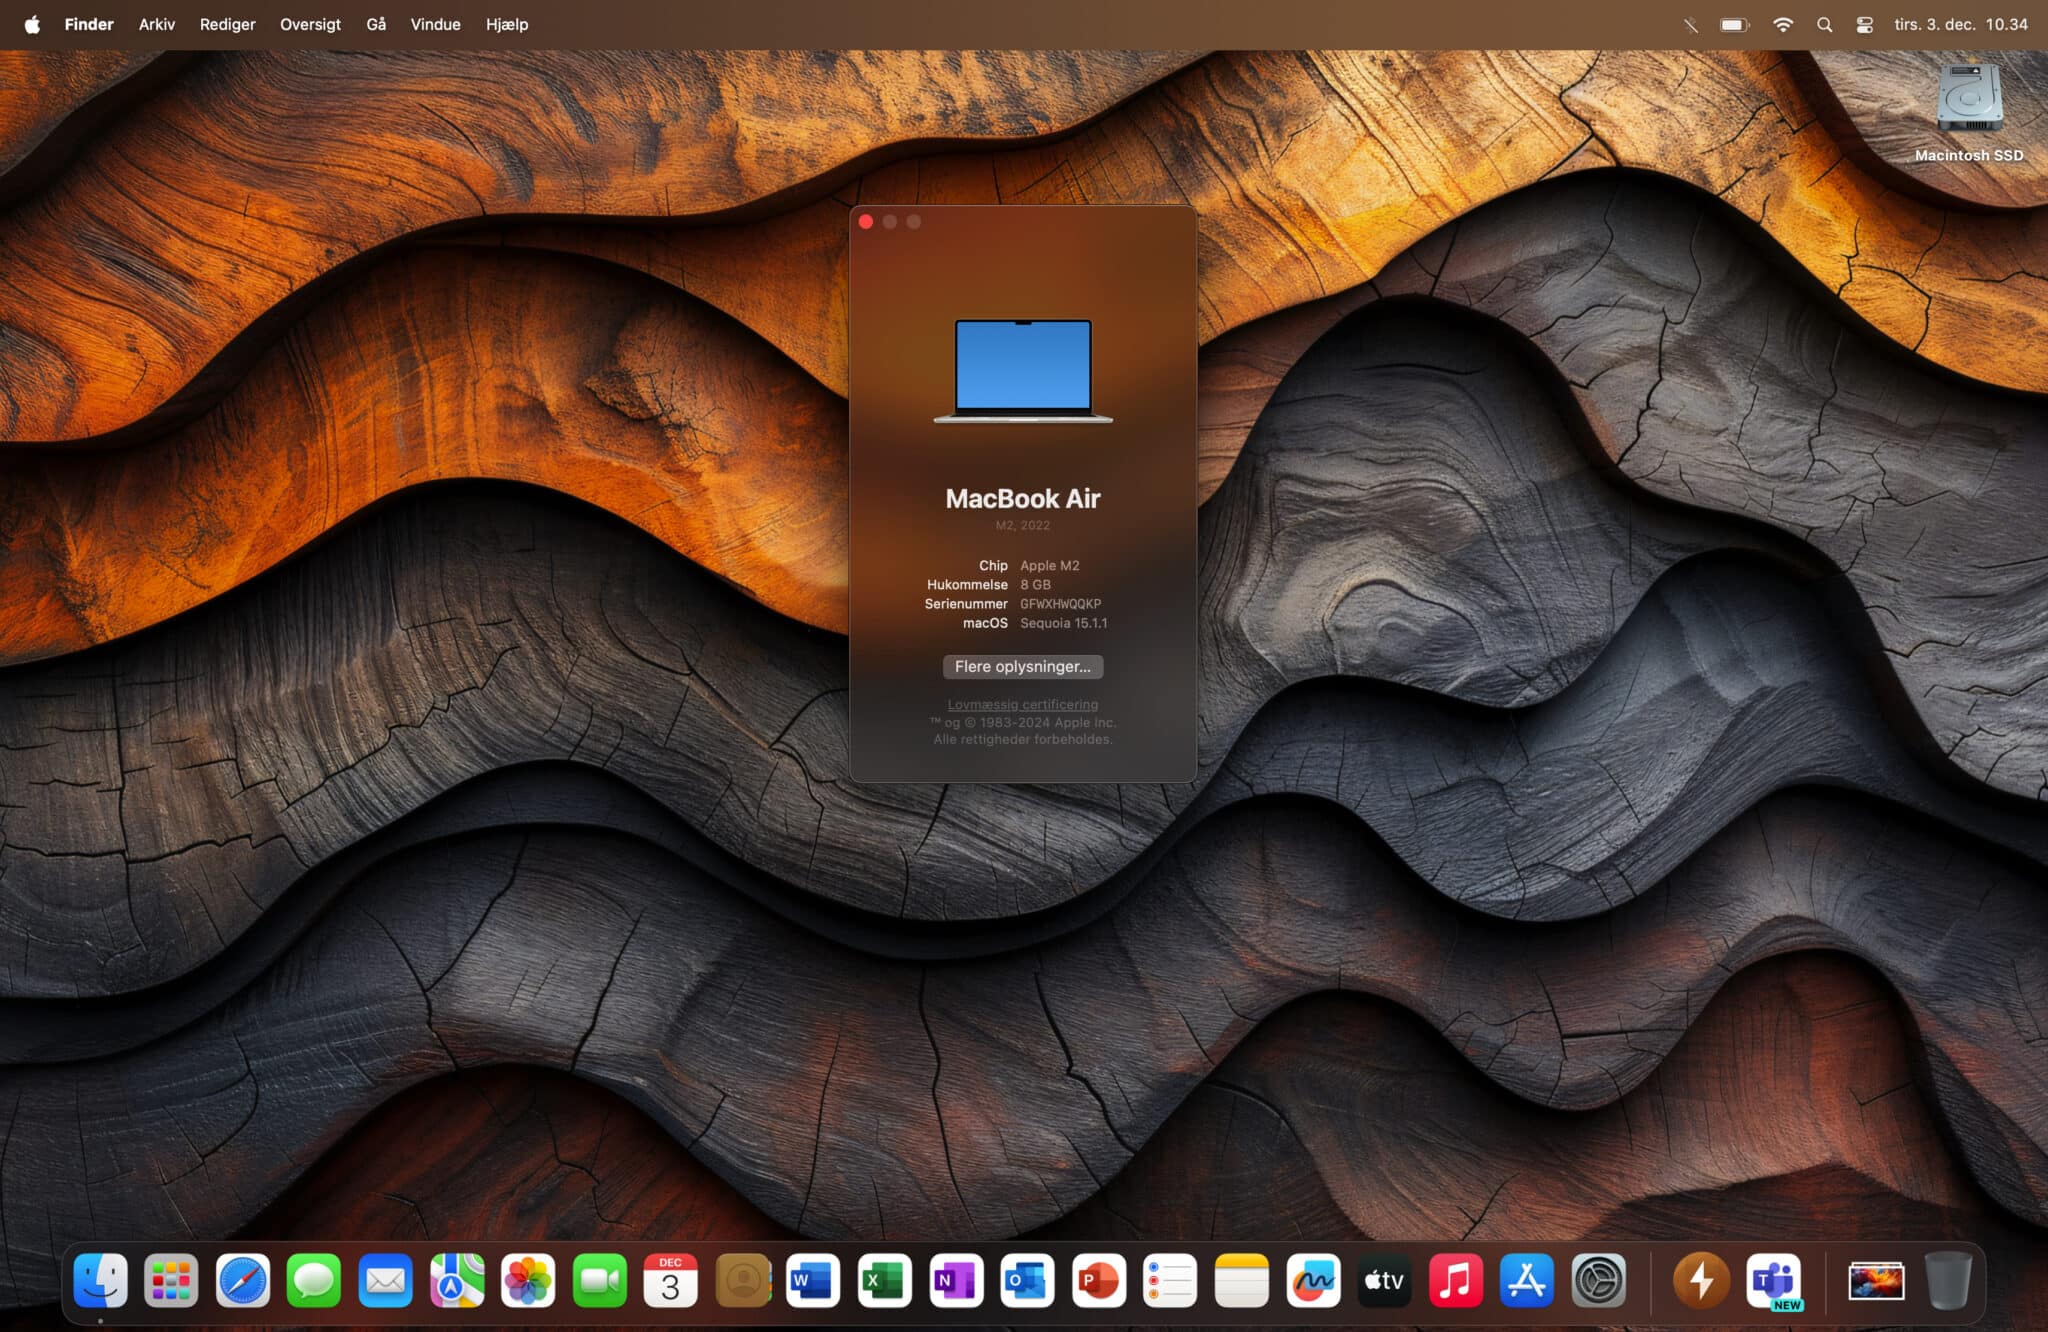2048x1332 pixels.
Task: Open the Apple menu
Action: click(x=32, y=24)
